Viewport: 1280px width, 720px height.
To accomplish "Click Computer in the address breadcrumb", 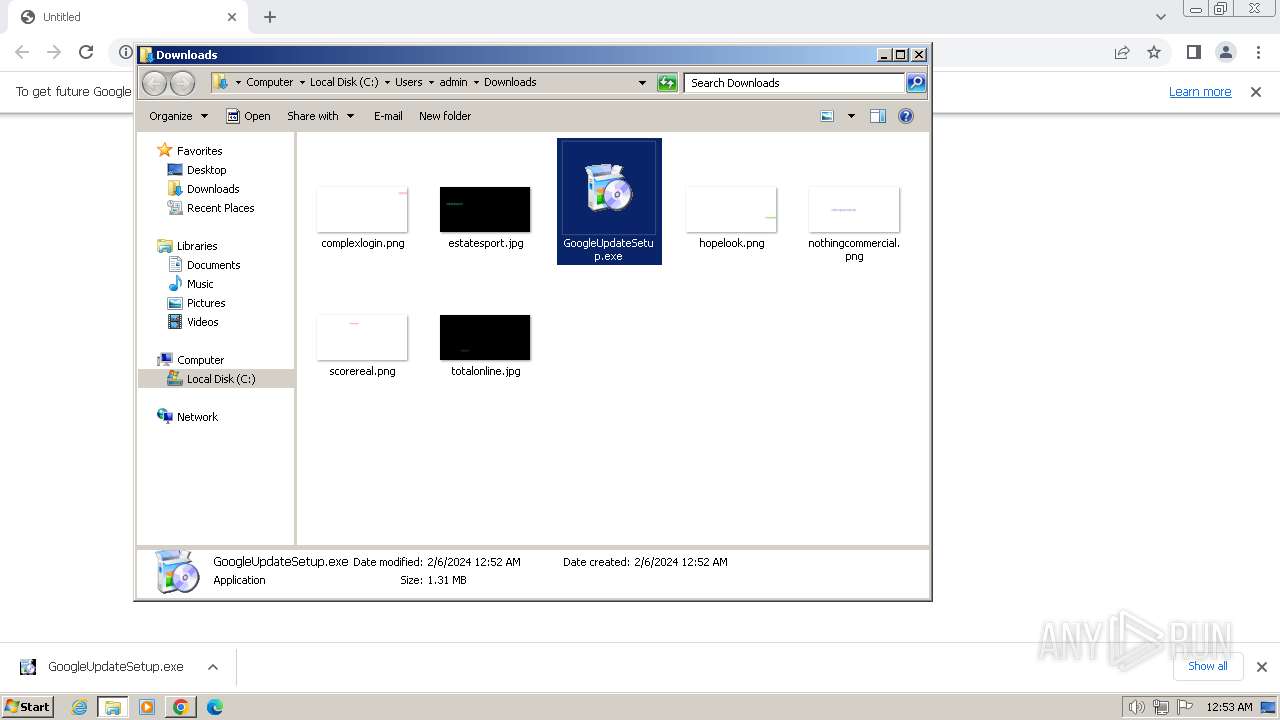I will tap(270, 82).
